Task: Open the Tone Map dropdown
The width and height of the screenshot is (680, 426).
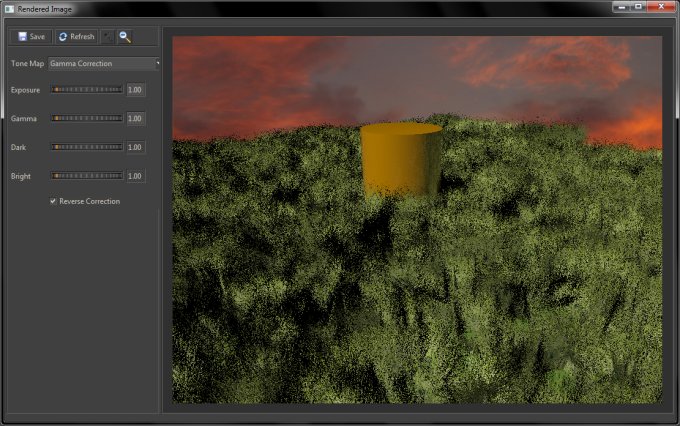Action: coord(104,63)
